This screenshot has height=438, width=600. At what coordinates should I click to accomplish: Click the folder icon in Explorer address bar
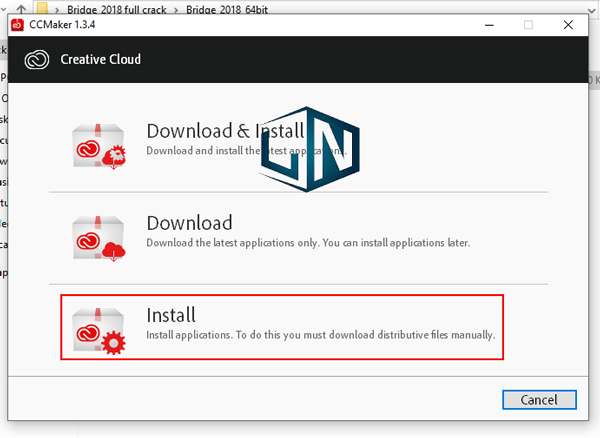coord(42,8)
